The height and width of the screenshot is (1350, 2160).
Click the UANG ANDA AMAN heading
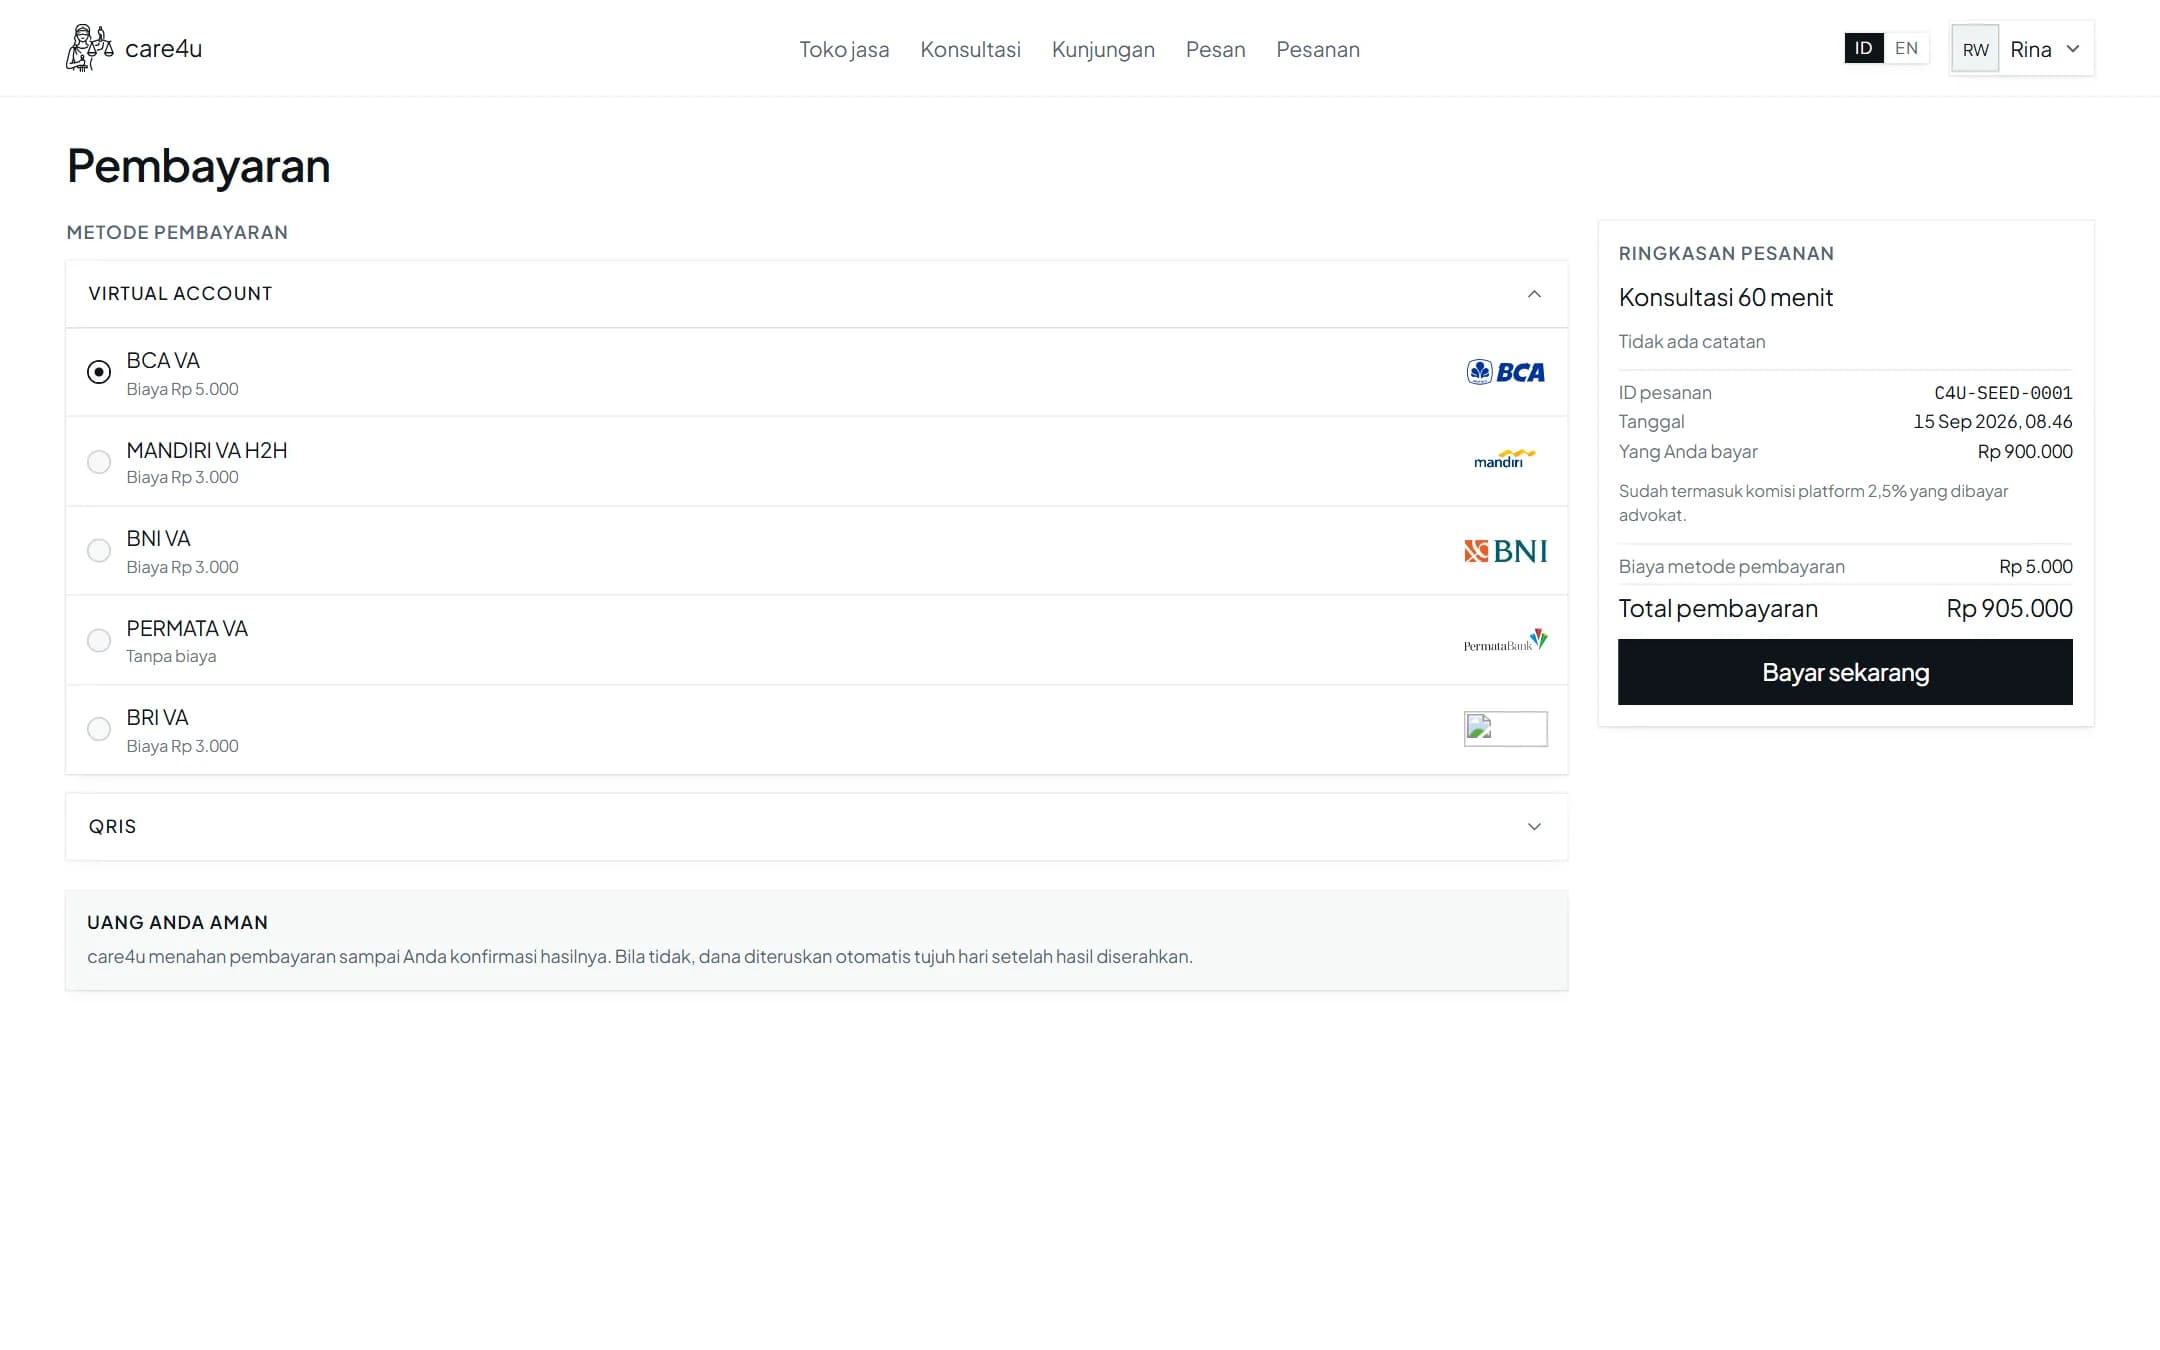click(x=177, y=923)
